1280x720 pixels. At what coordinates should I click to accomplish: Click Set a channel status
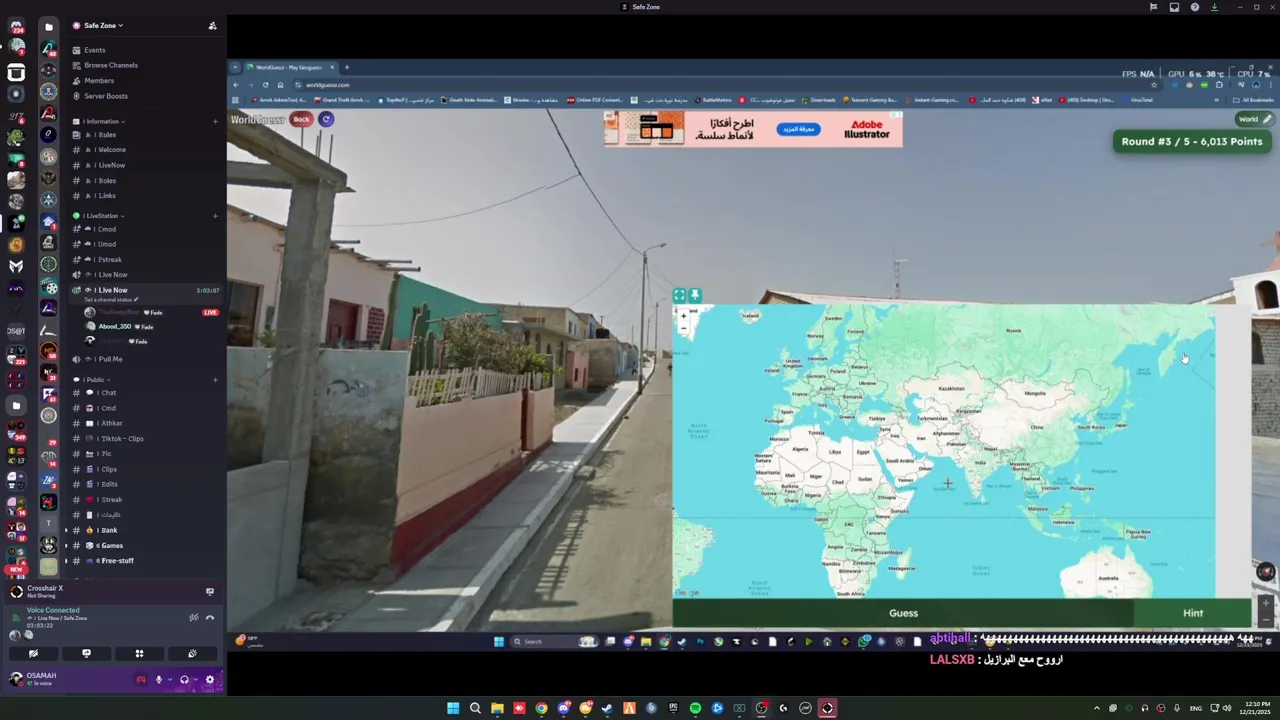[111, 300]
